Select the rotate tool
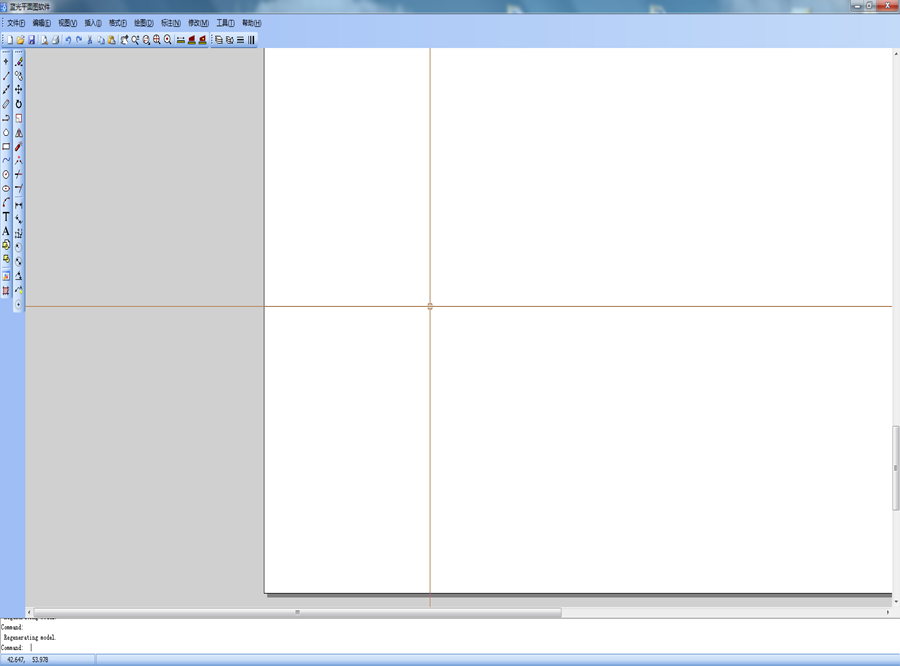The height and width of the screenshot is (666, 900). 19,104
